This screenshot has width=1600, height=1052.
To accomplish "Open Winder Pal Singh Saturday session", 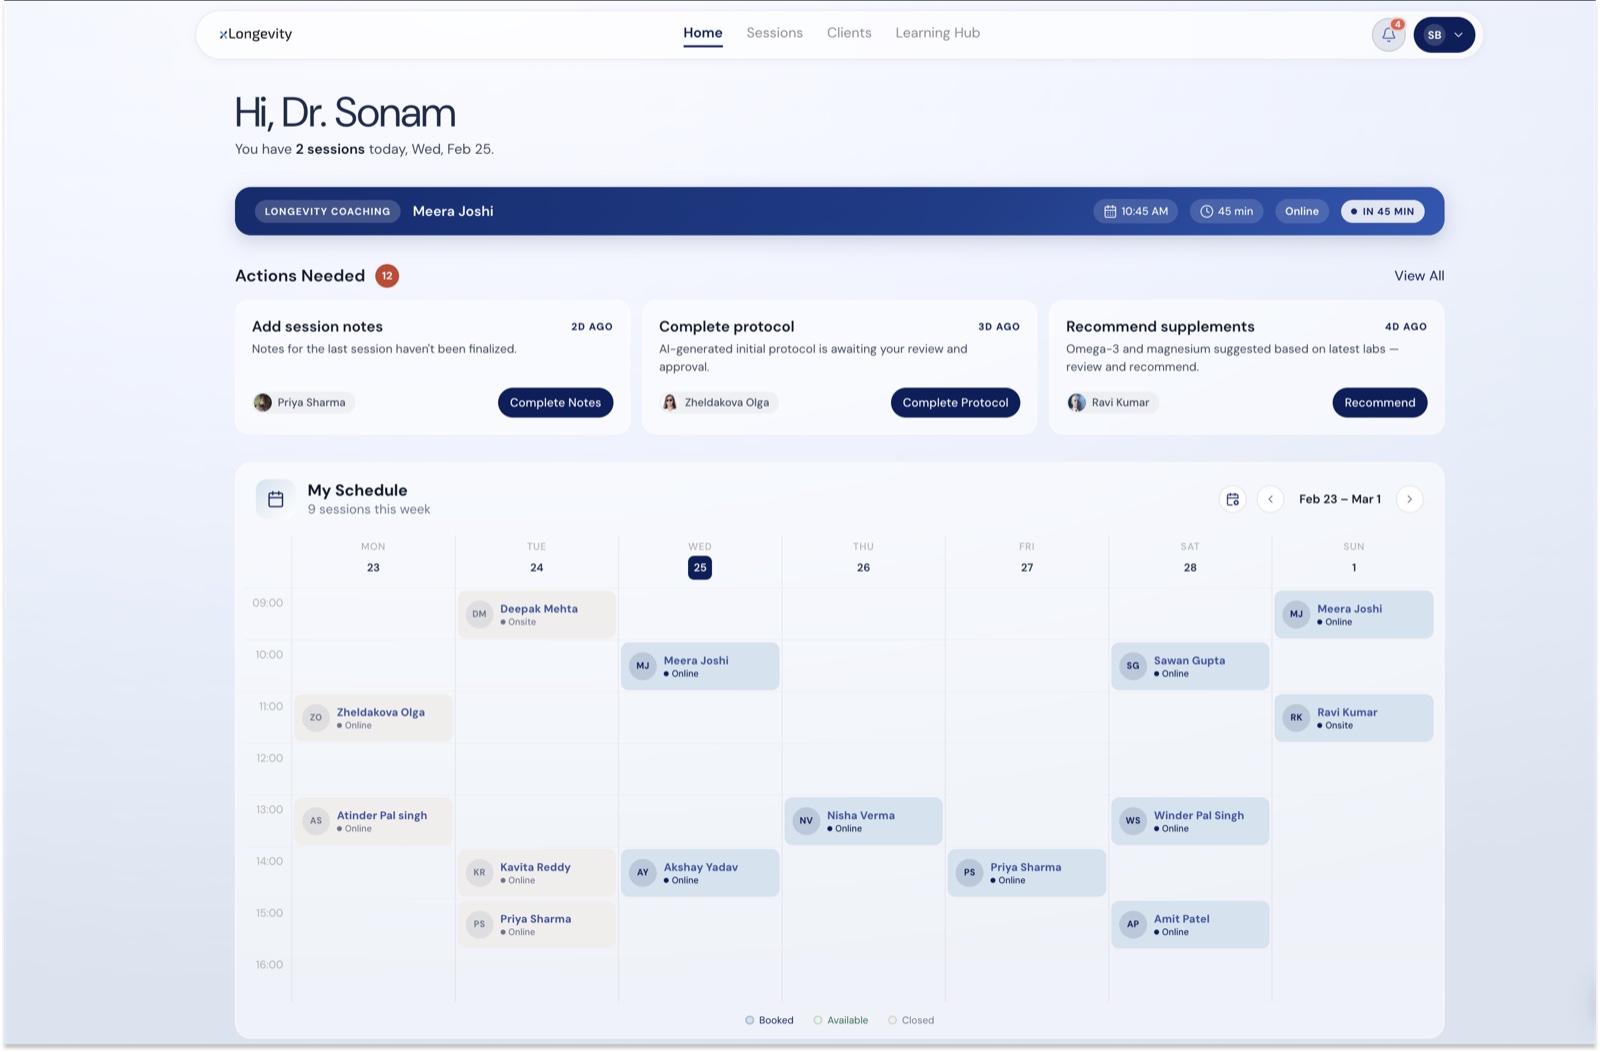I will 1190,822.
